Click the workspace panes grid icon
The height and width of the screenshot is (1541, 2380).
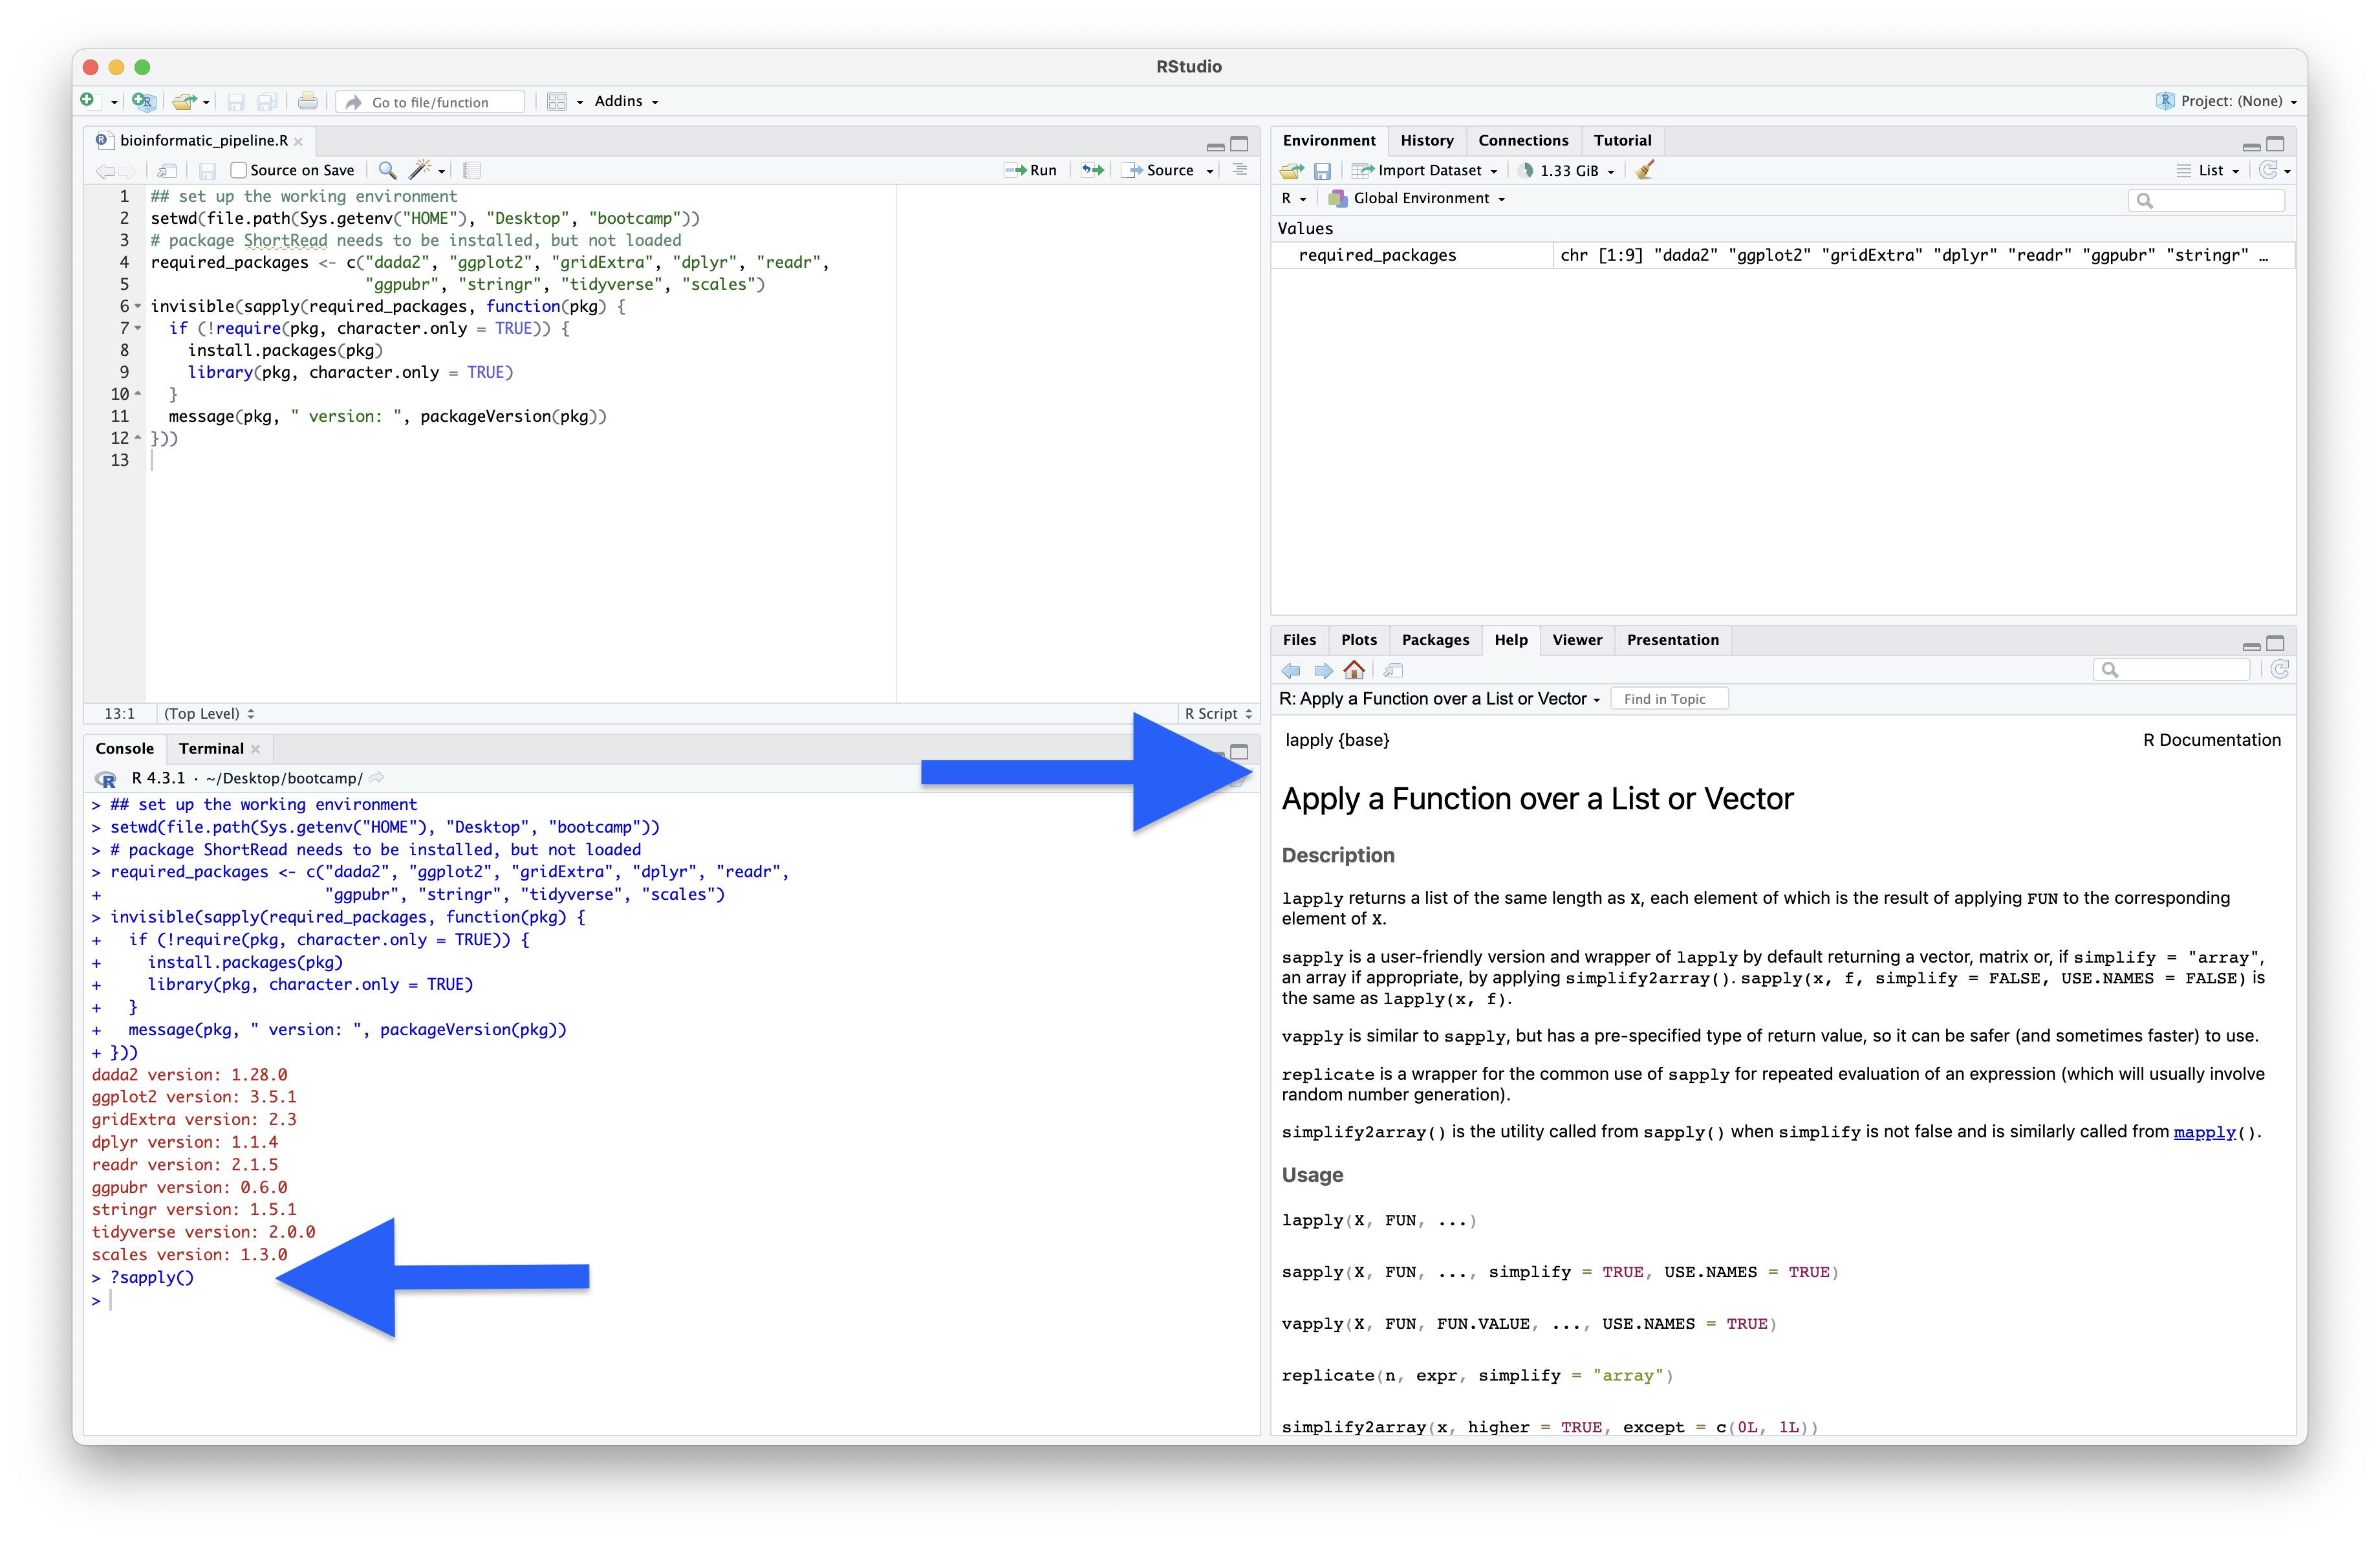pos(557,101)
